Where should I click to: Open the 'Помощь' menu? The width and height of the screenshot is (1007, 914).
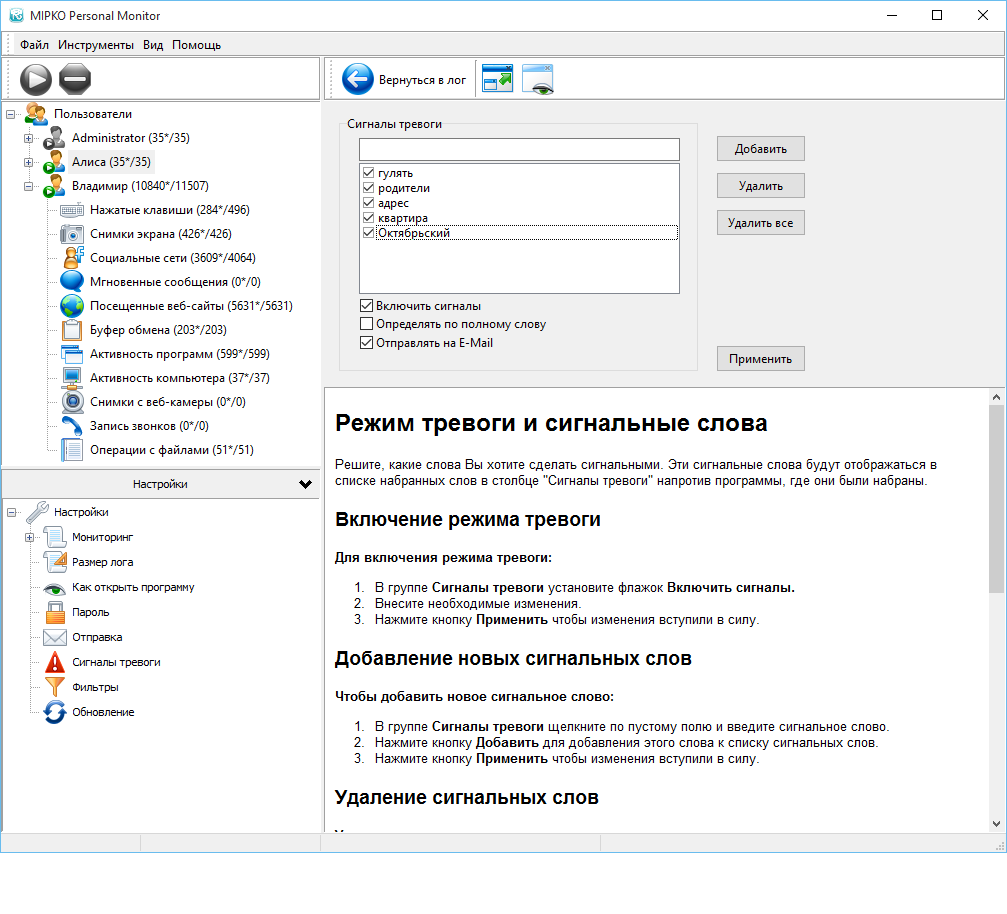[x=196, y=45]
